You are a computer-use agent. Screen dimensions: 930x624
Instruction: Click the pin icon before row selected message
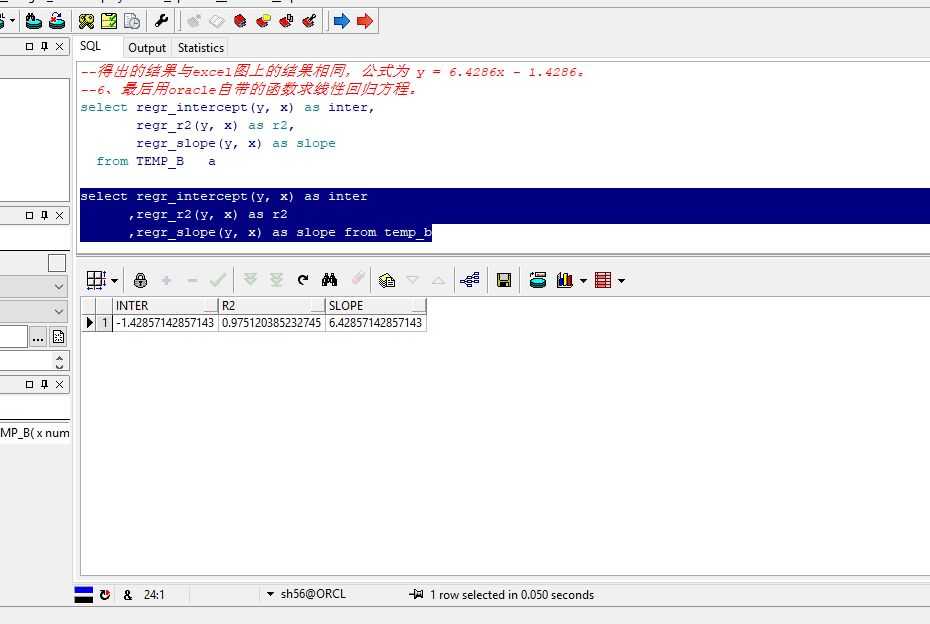point(416,594)
